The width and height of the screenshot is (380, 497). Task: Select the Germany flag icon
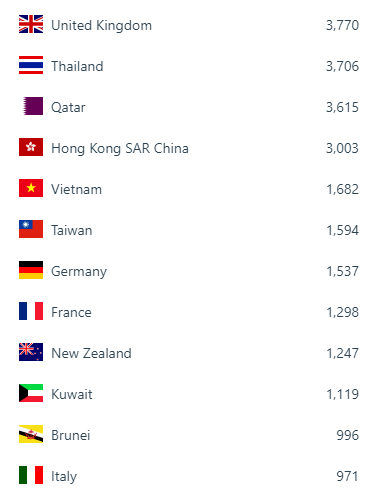[31, 270]
